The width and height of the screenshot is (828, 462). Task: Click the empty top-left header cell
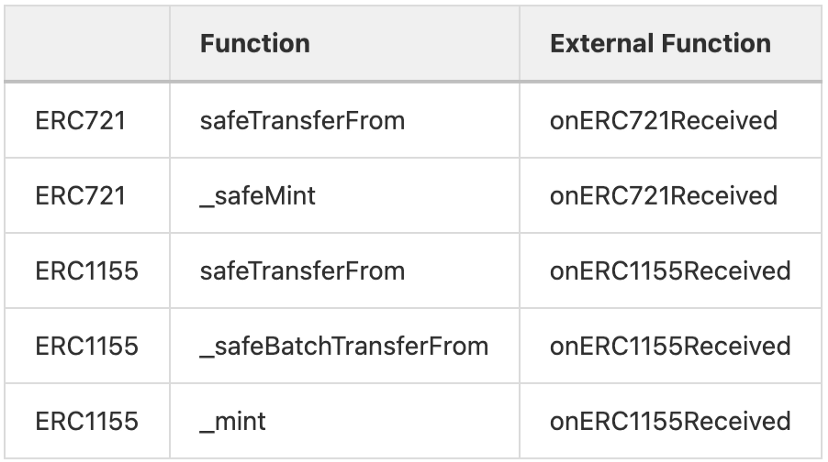87,44
